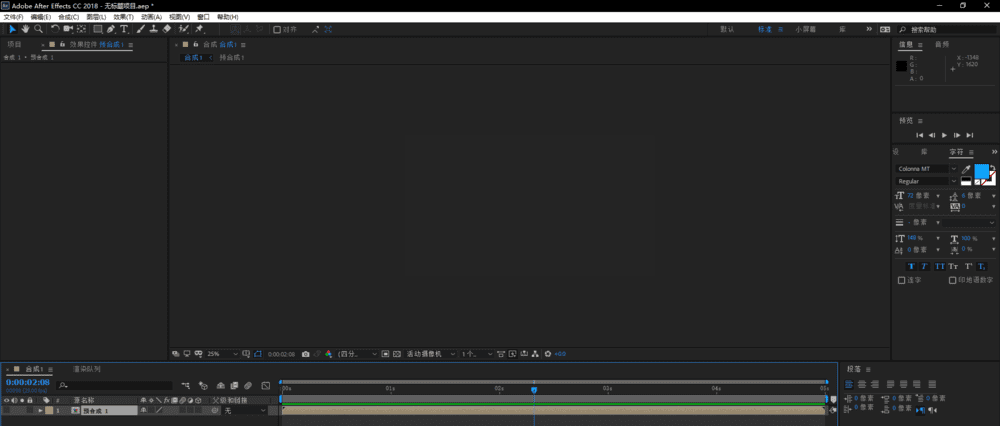Pick font color with eyedropper icon
The width and height of the screenshot is (1000, 426).
pyautogui.click(x=966, y=169)
